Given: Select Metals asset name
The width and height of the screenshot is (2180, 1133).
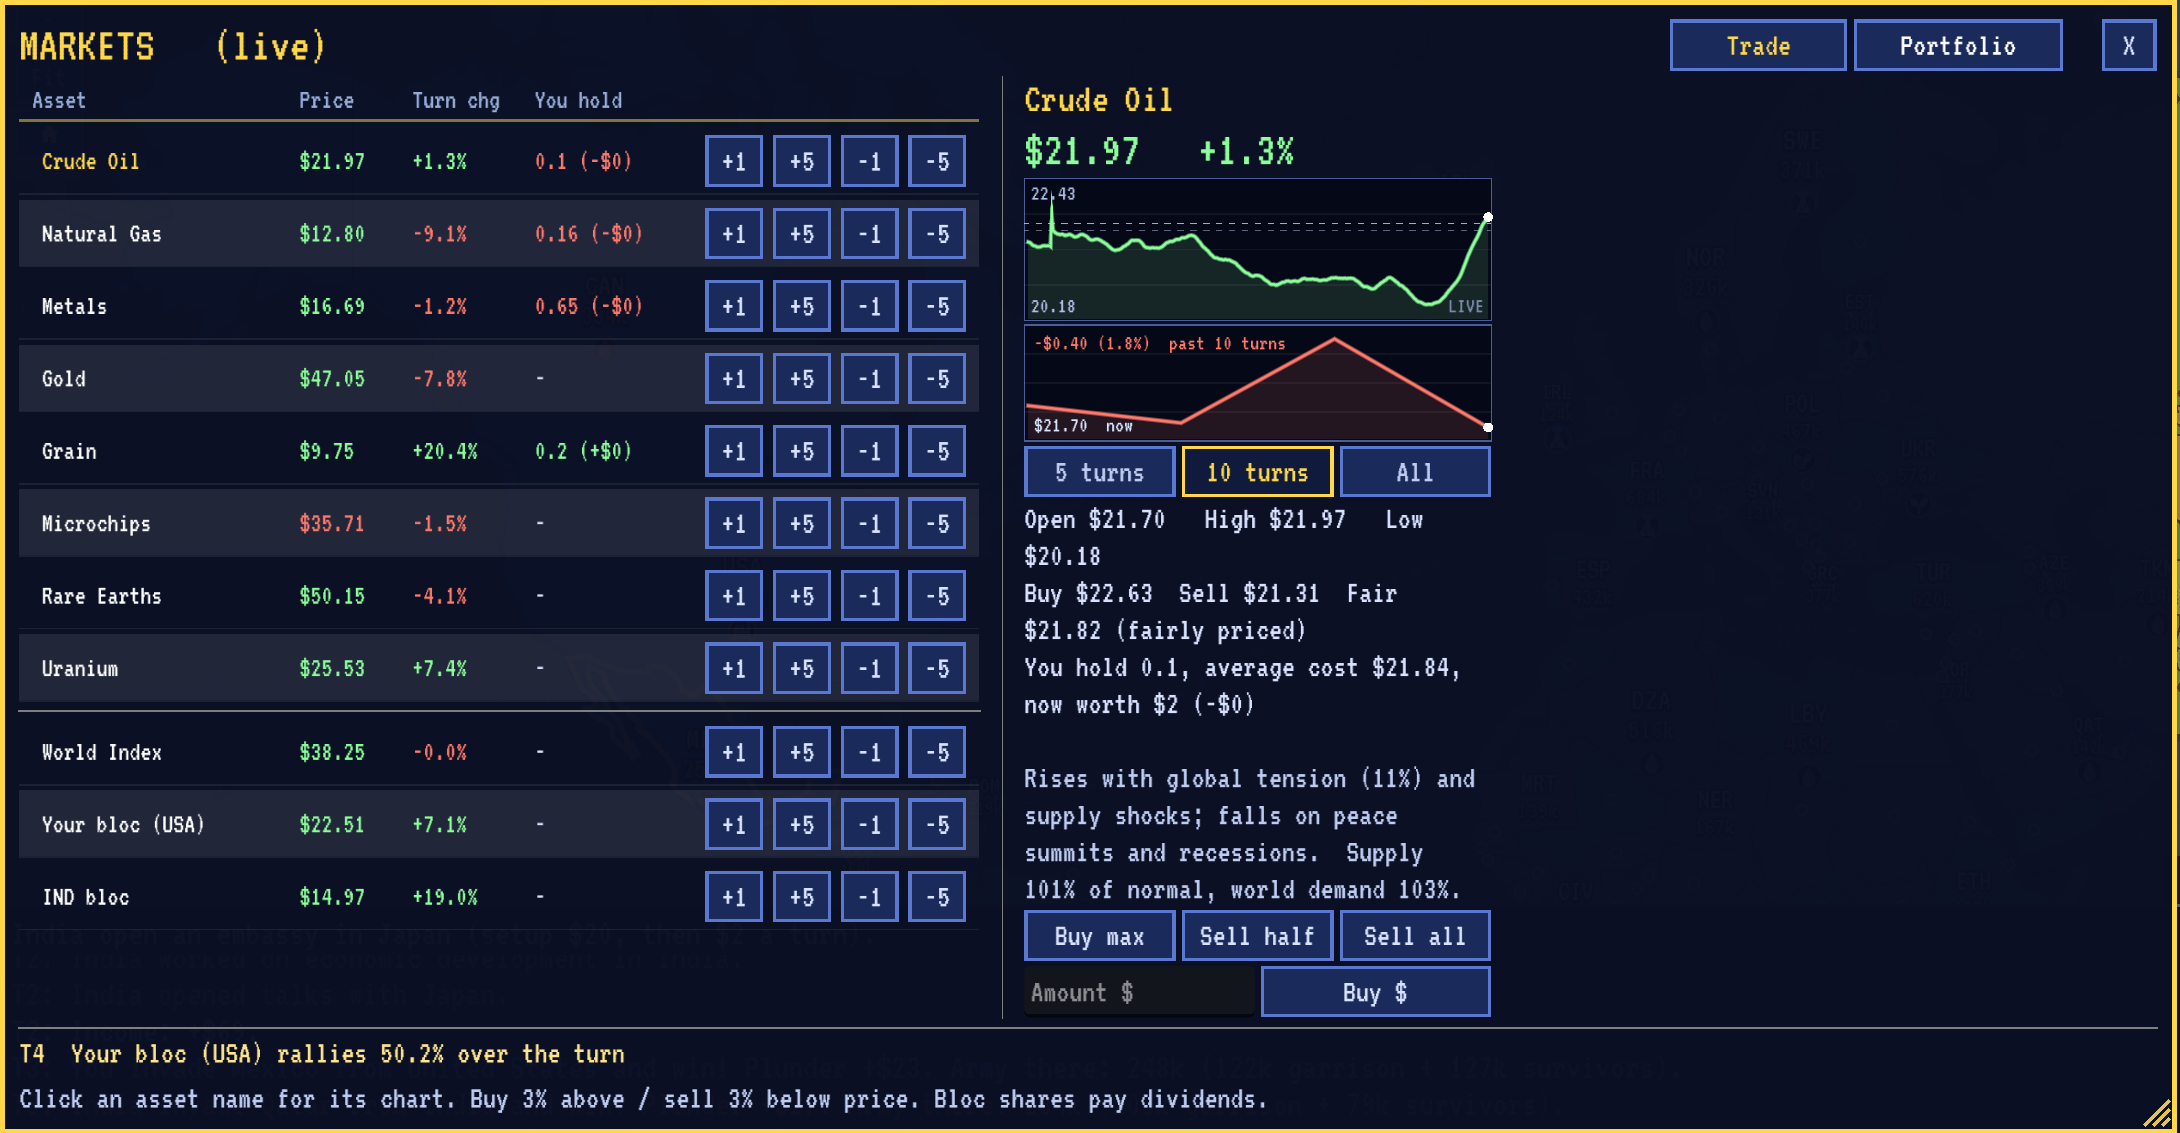Looking at the screenshot, I should click(x=74, y=306).
